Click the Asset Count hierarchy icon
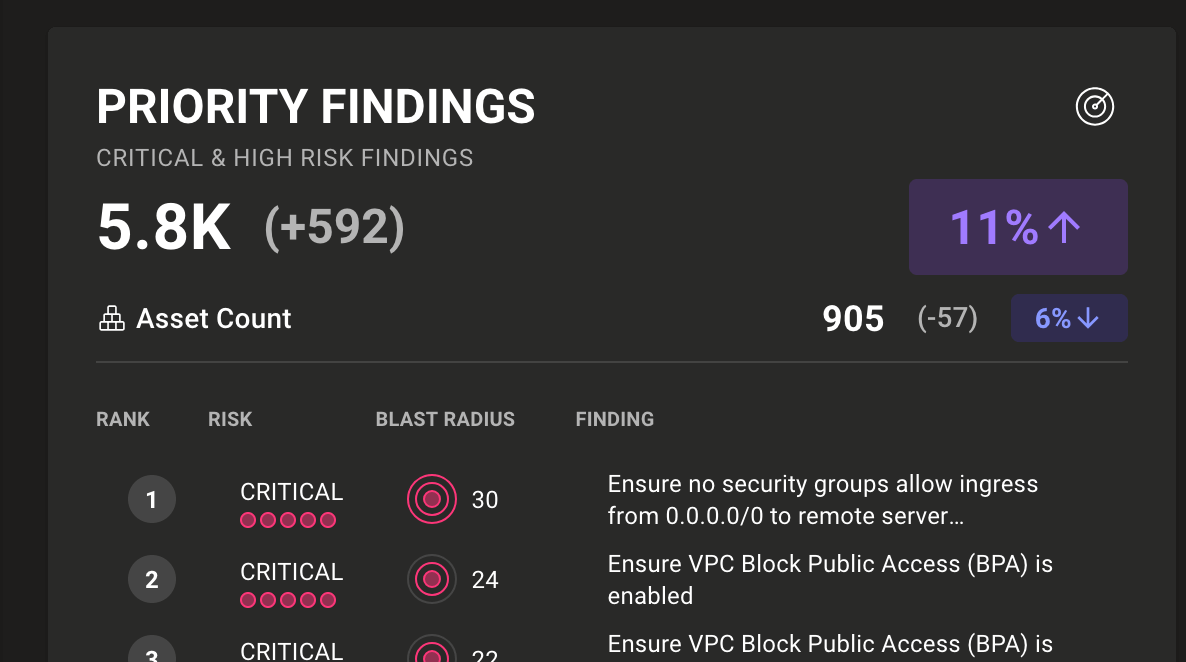 (x=111, y=318)
